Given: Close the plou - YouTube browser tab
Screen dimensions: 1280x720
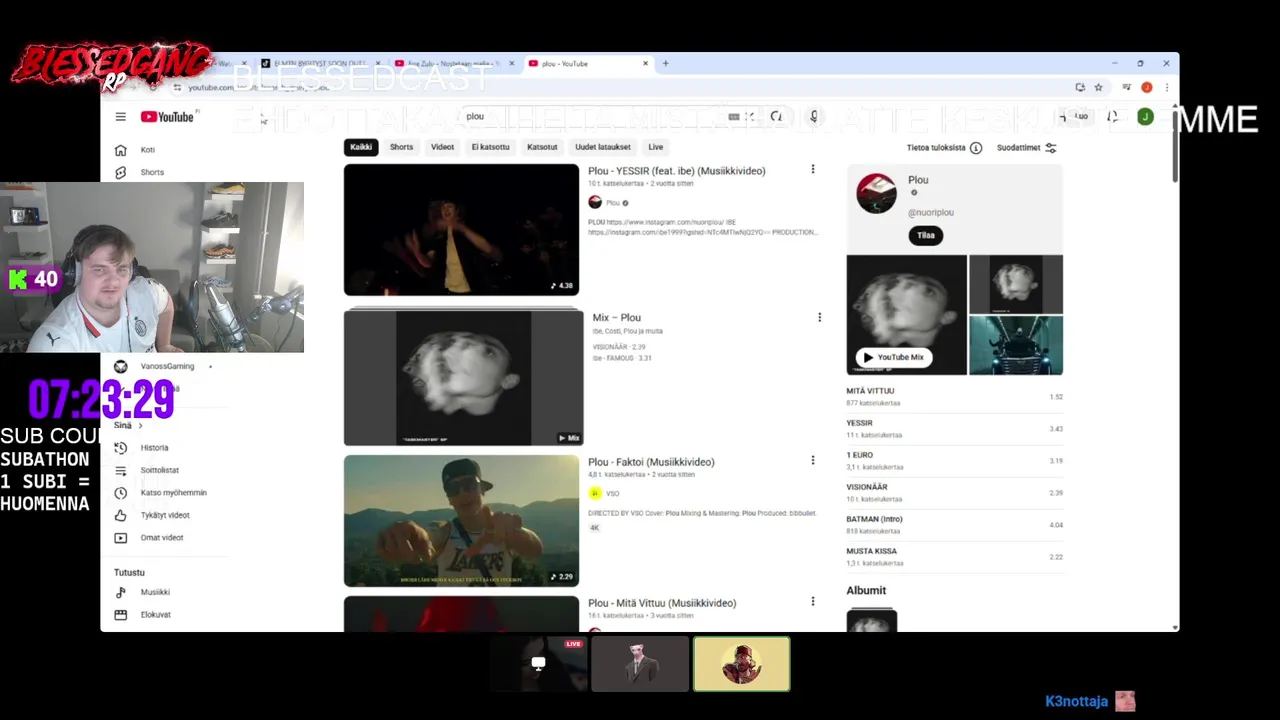Looking at the screenshot, I should (645, 64).
